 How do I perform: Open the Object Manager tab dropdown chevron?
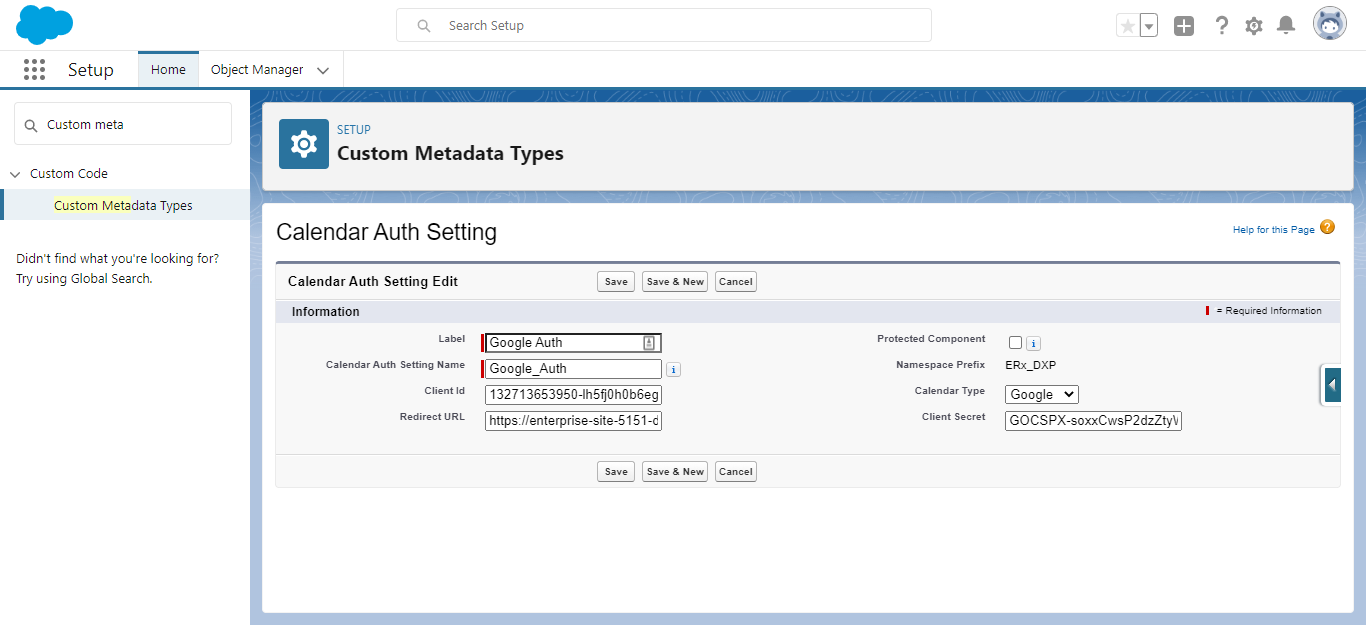coord(323,70)
